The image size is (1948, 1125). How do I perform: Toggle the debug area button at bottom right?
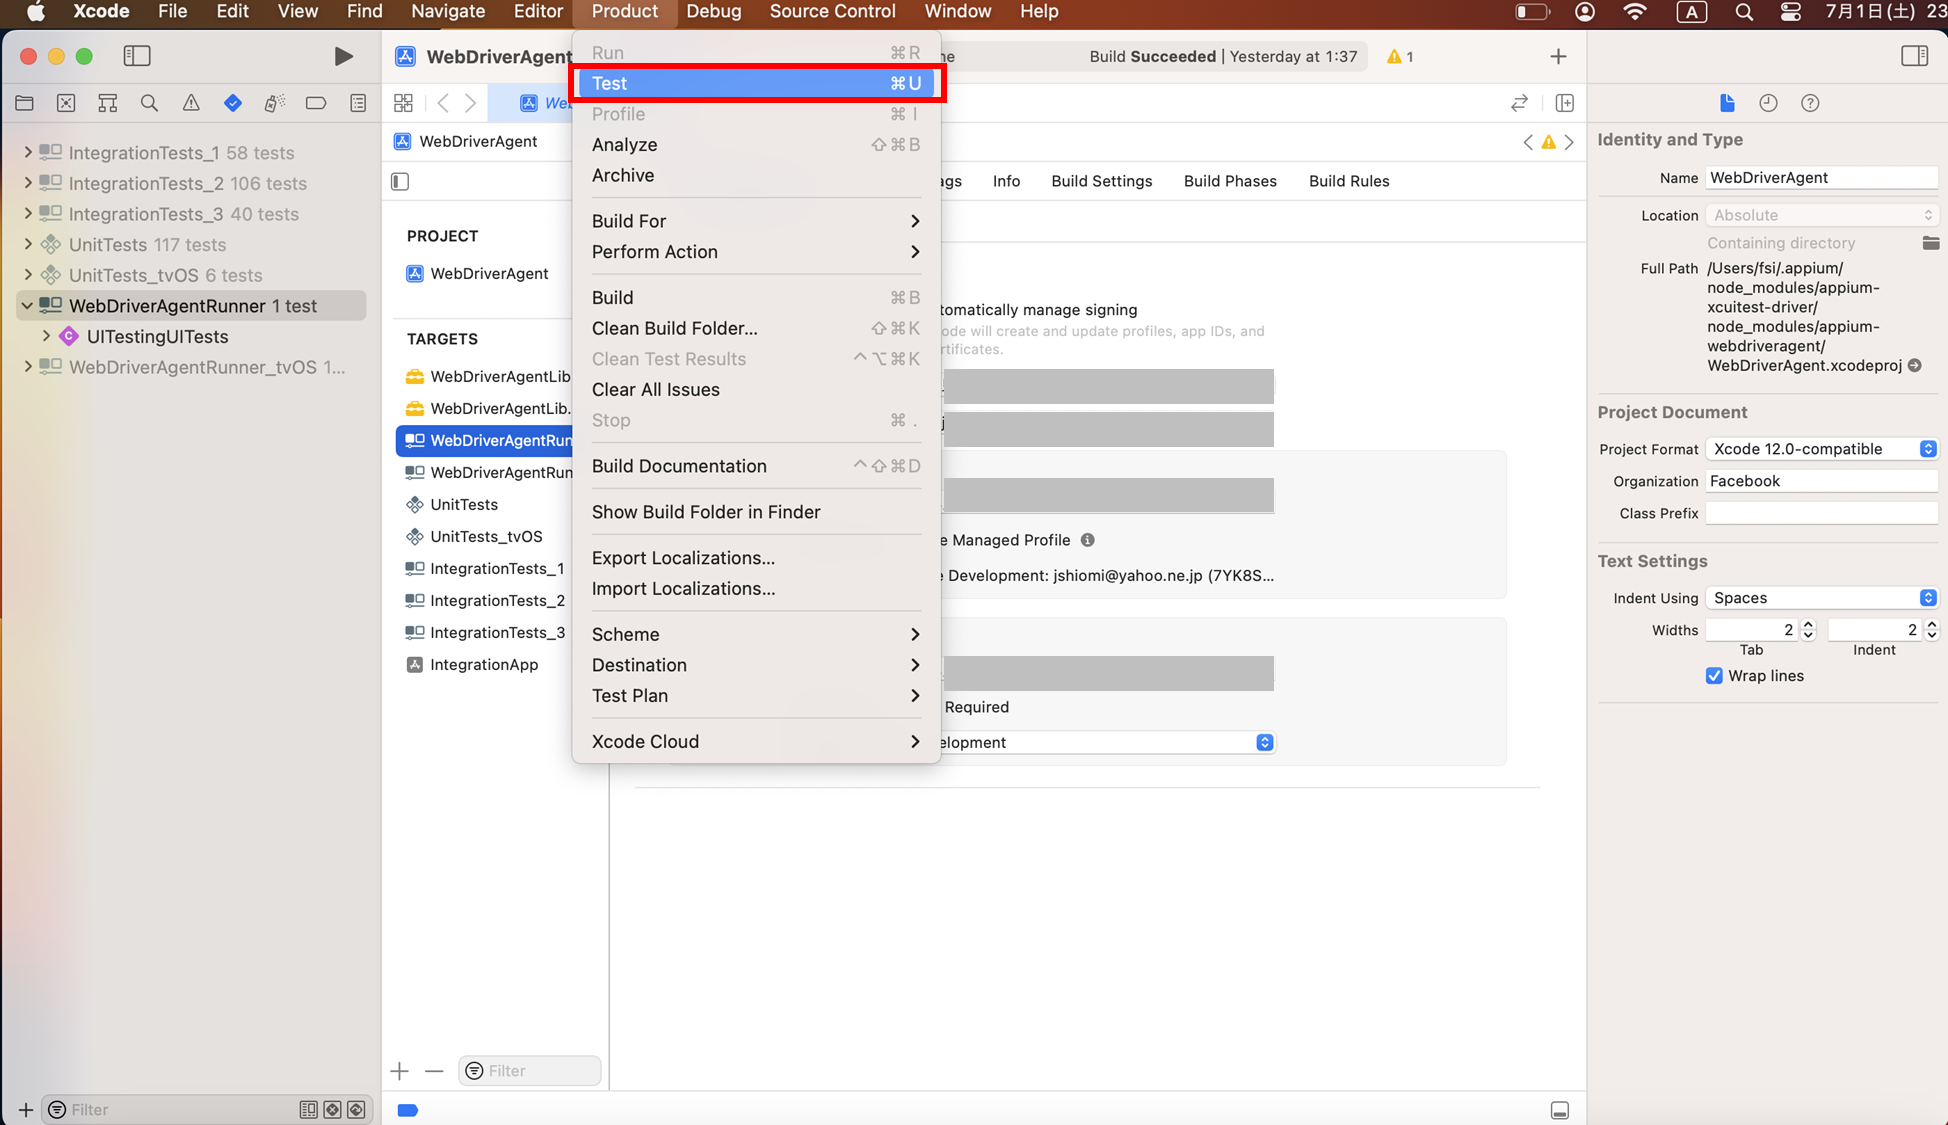[x=1559, y=1110]
